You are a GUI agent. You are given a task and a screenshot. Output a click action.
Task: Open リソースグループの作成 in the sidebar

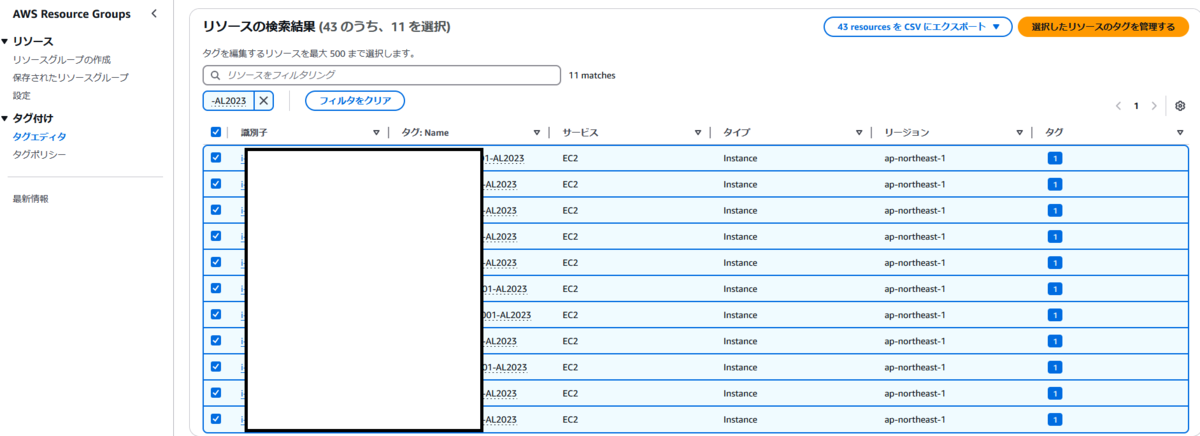coord(61,60)
